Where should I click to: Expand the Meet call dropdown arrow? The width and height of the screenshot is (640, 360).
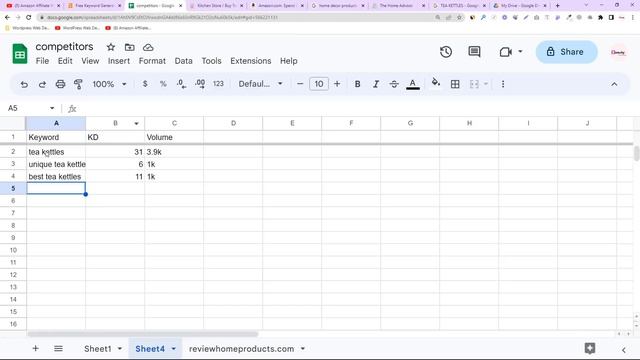point(520,51)
